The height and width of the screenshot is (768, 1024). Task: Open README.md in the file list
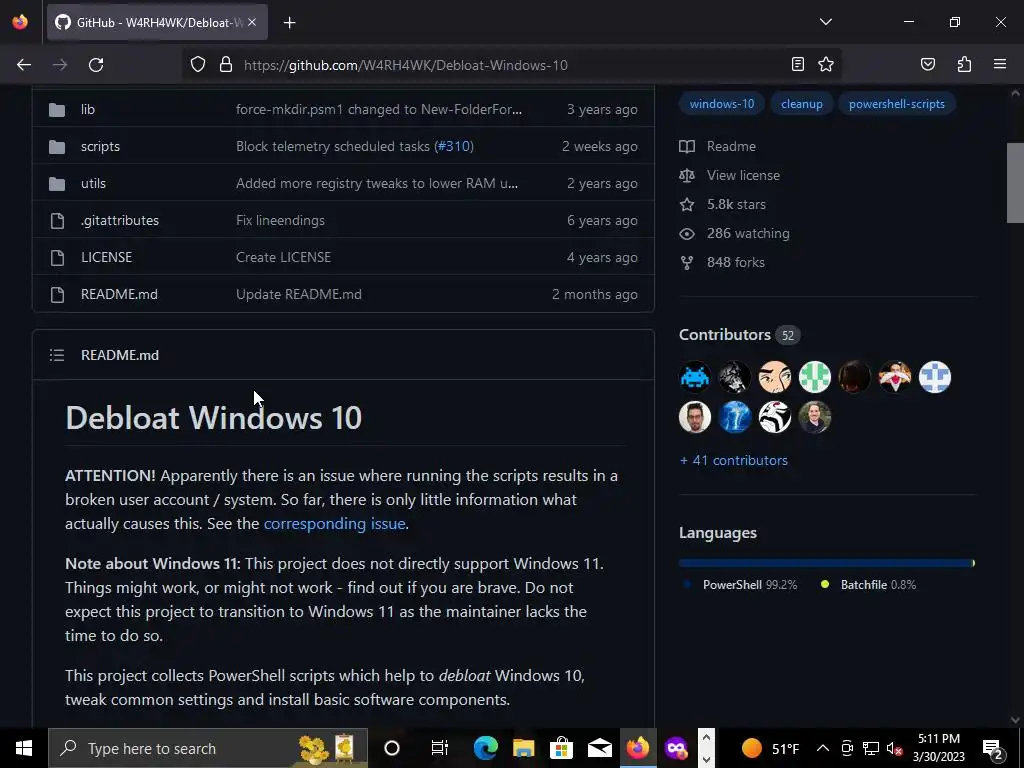[x=120, y=295]
